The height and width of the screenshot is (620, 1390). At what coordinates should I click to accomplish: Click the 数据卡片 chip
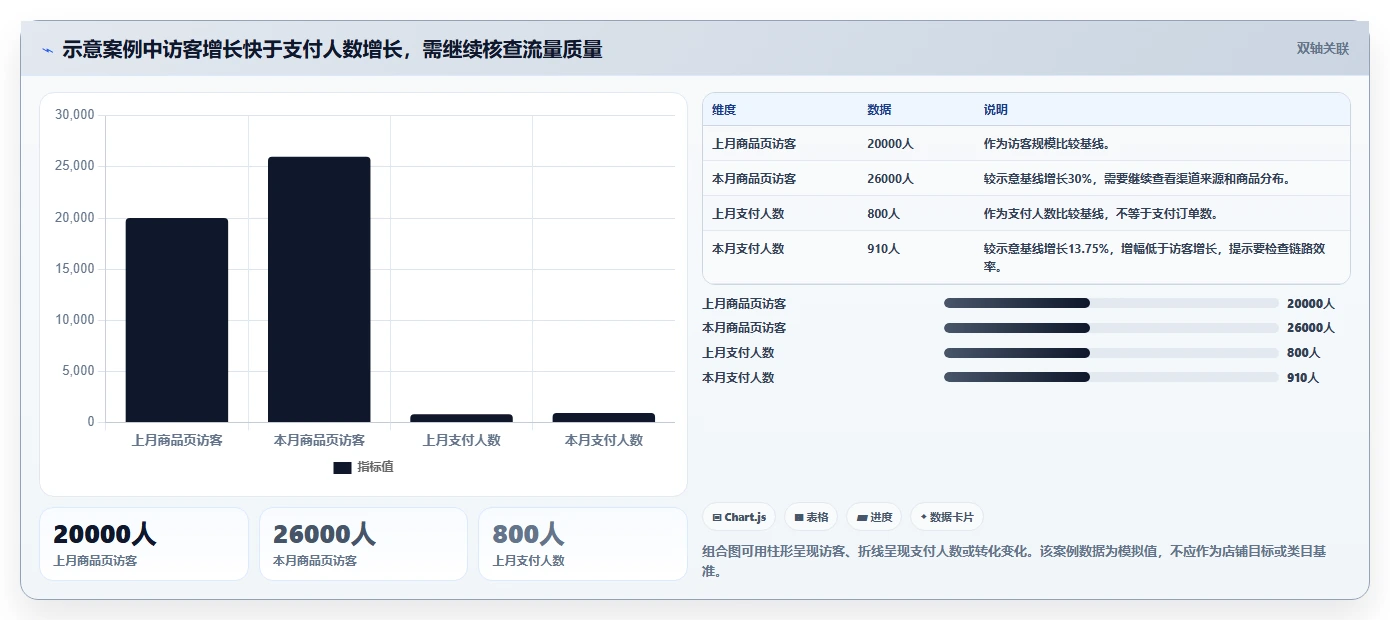pyautogui.click(x=947, y=517)
